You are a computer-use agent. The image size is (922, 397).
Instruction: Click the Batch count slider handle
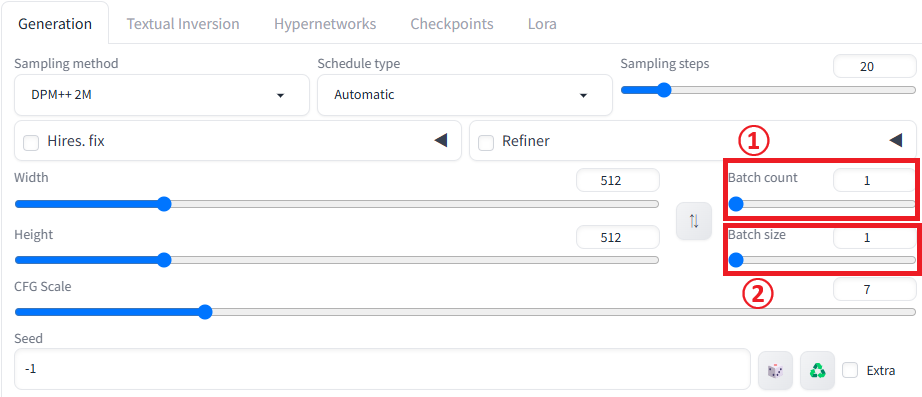coord(736,204)
